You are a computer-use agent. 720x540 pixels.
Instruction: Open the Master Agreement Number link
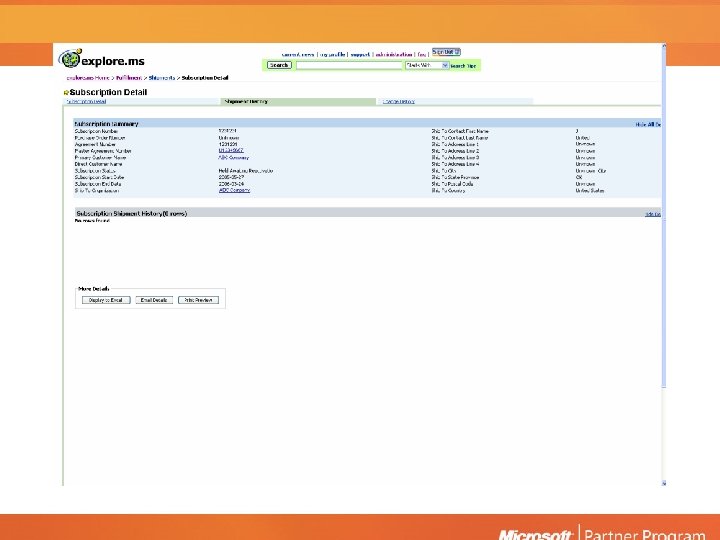pos(231,151)
